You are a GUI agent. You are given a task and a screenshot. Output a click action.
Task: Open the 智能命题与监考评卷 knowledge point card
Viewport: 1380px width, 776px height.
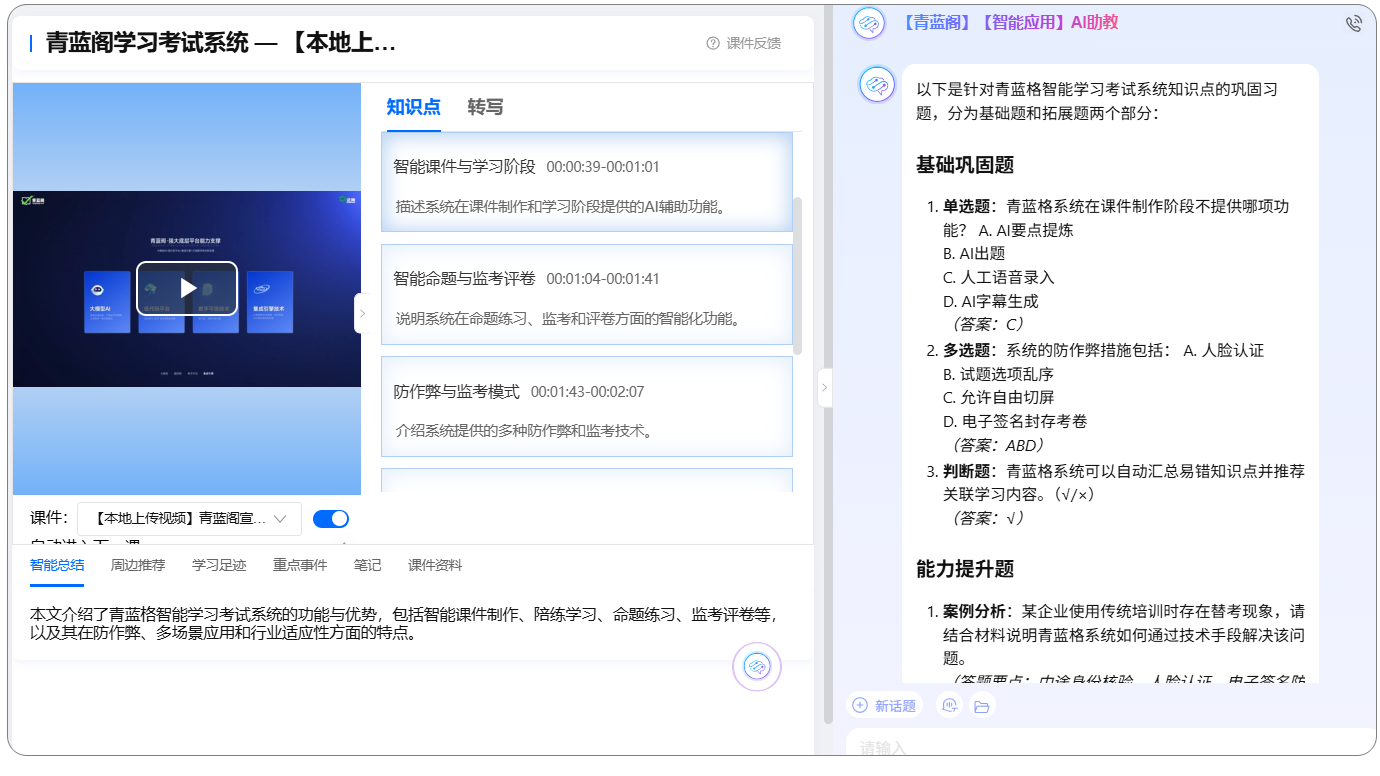(x=587, y=295)
